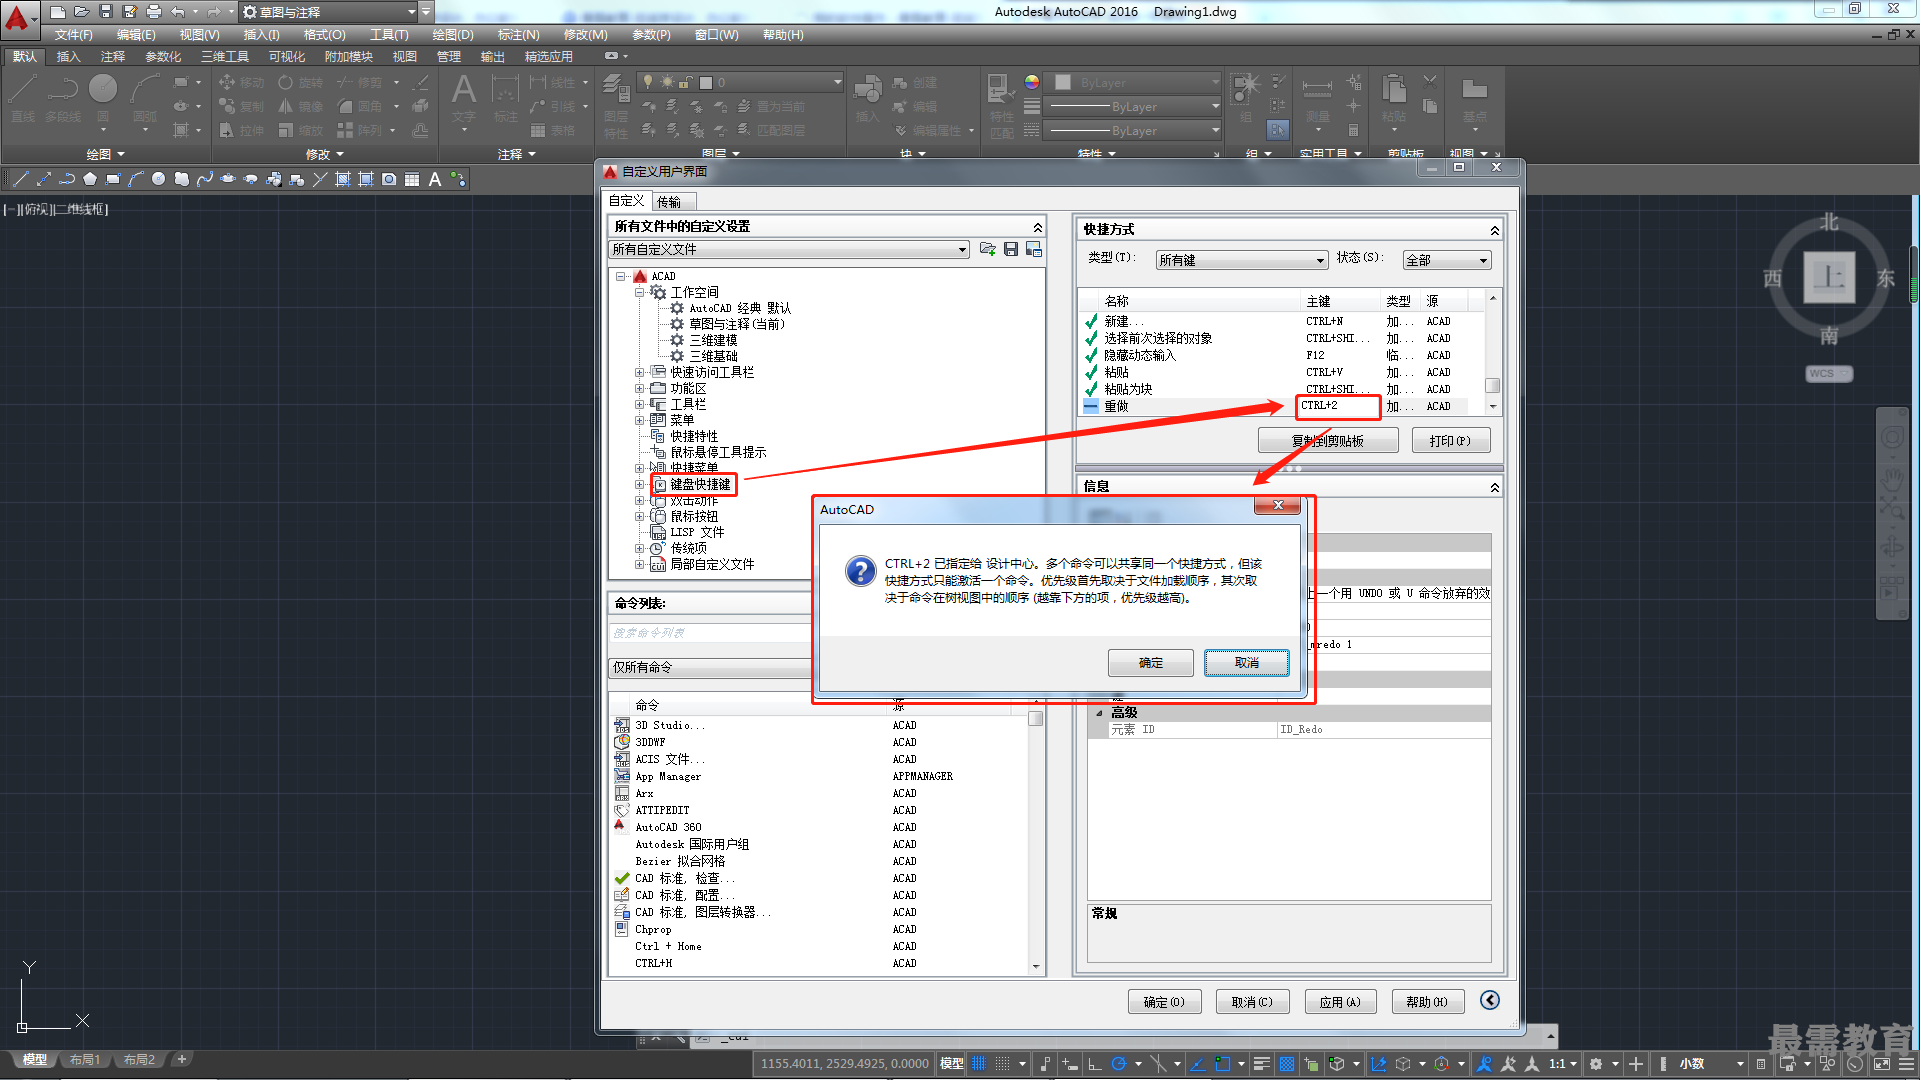Screen dimensions: 1920x1080
Task: Click workspace switching gear in status bar
Action: [1596, 1064]
